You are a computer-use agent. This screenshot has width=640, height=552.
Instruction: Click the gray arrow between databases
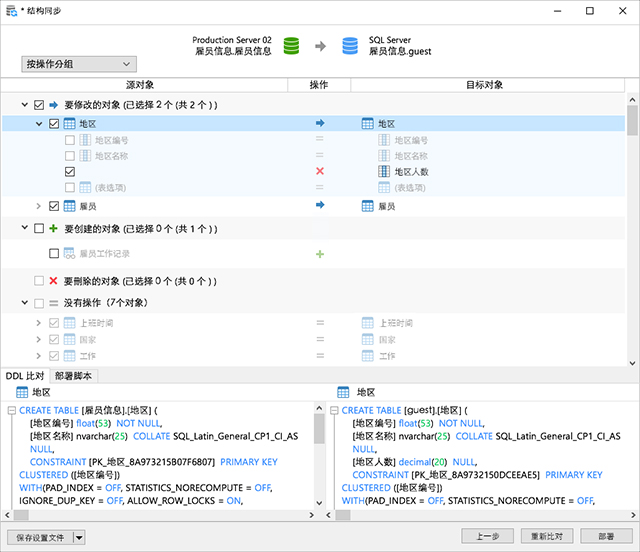click(x=320, y=46)
